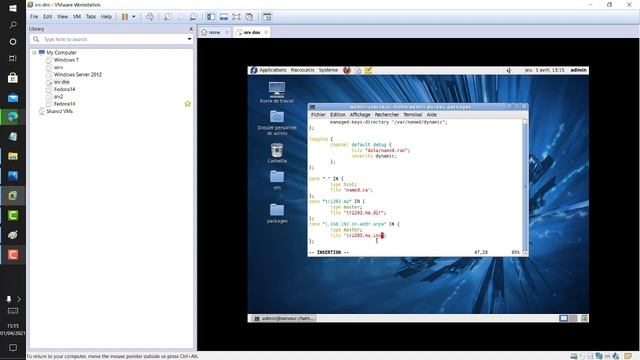
Task: Open File Explorer in the taskbar
Action: 13,156
